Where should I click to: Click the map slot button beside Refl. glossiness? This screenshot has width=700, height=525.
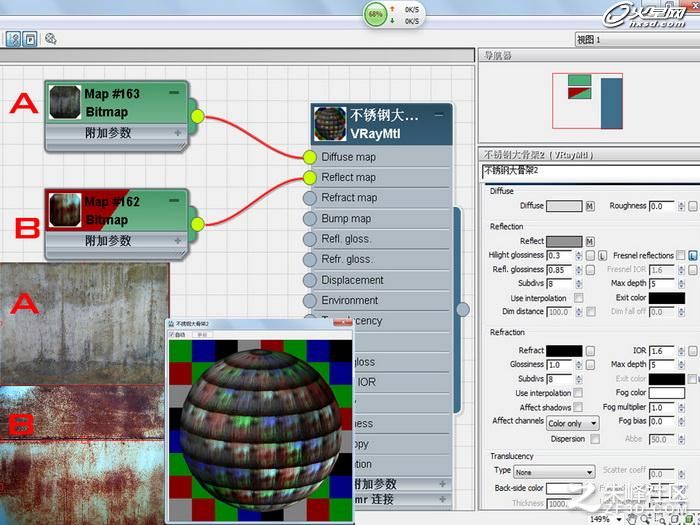pyautogui.click(x=590, y=270)
